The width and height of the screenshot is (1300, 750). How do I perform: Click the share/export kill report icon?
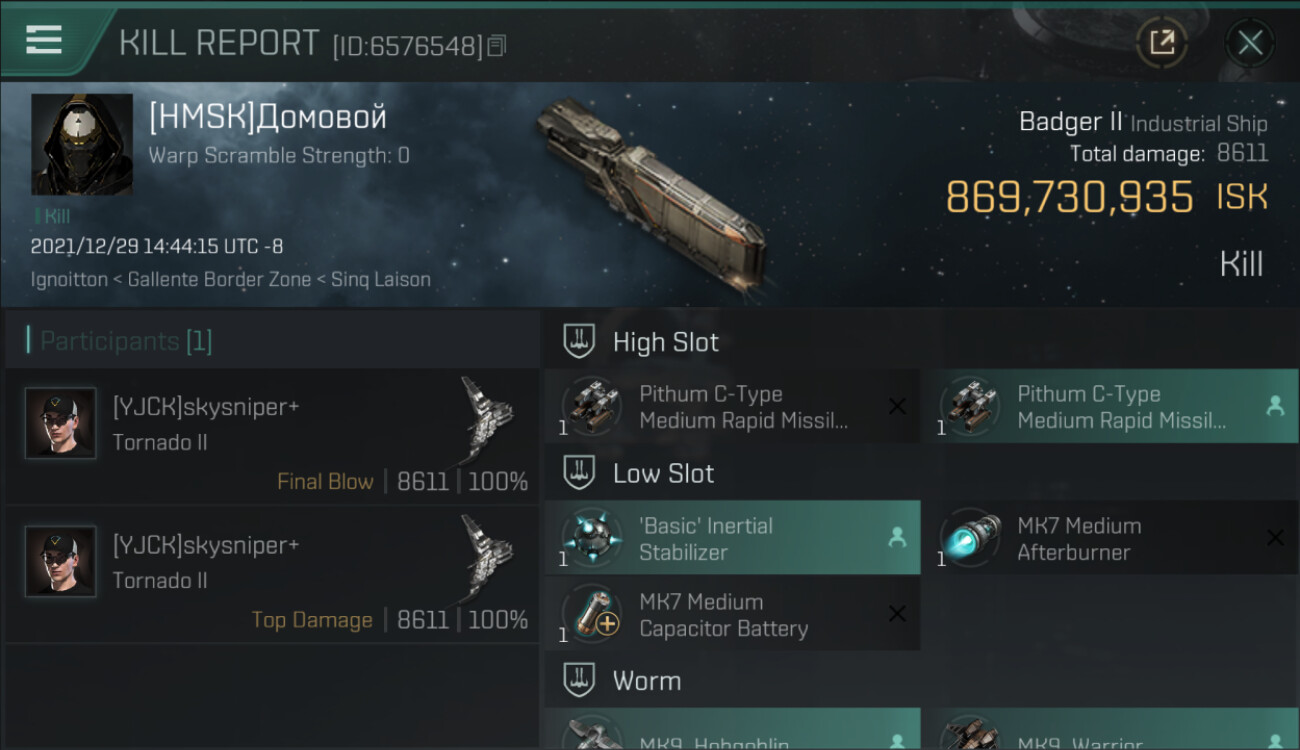pyautogui.click(x=1162, y=42)
